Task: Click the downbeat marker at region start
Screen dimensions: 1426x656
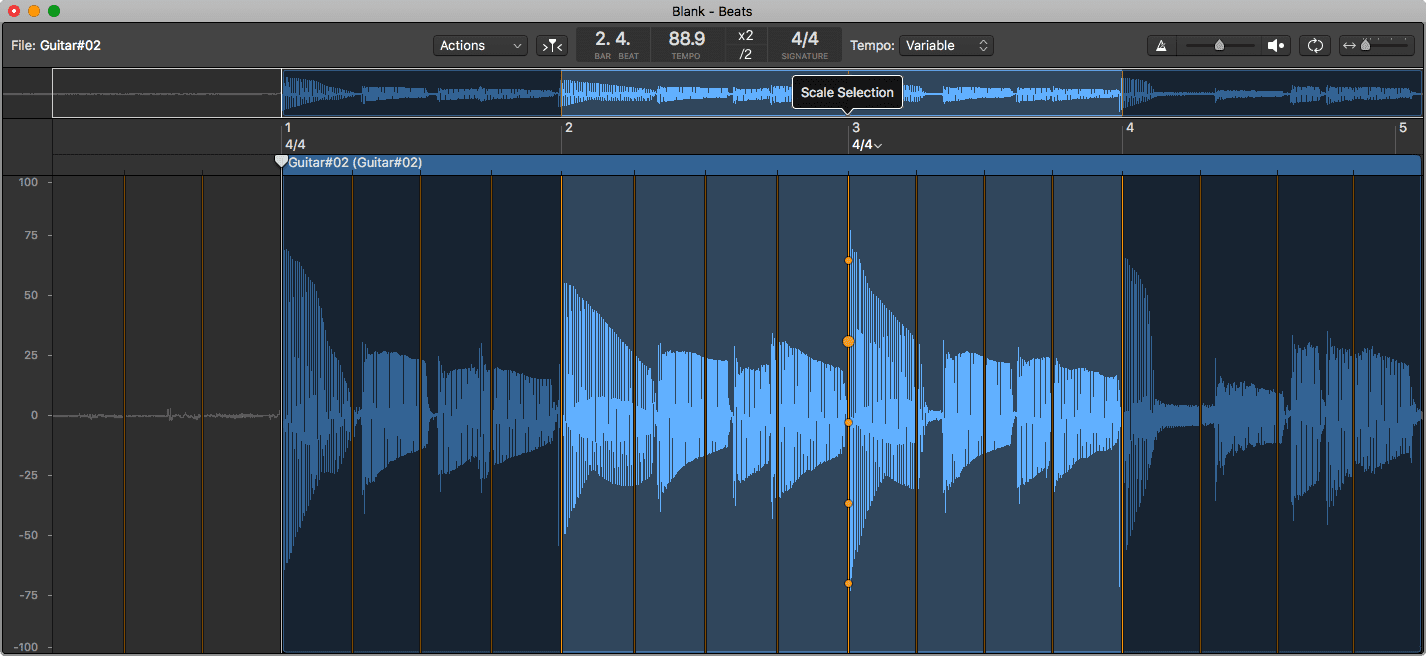Action: tap(281, 161)
